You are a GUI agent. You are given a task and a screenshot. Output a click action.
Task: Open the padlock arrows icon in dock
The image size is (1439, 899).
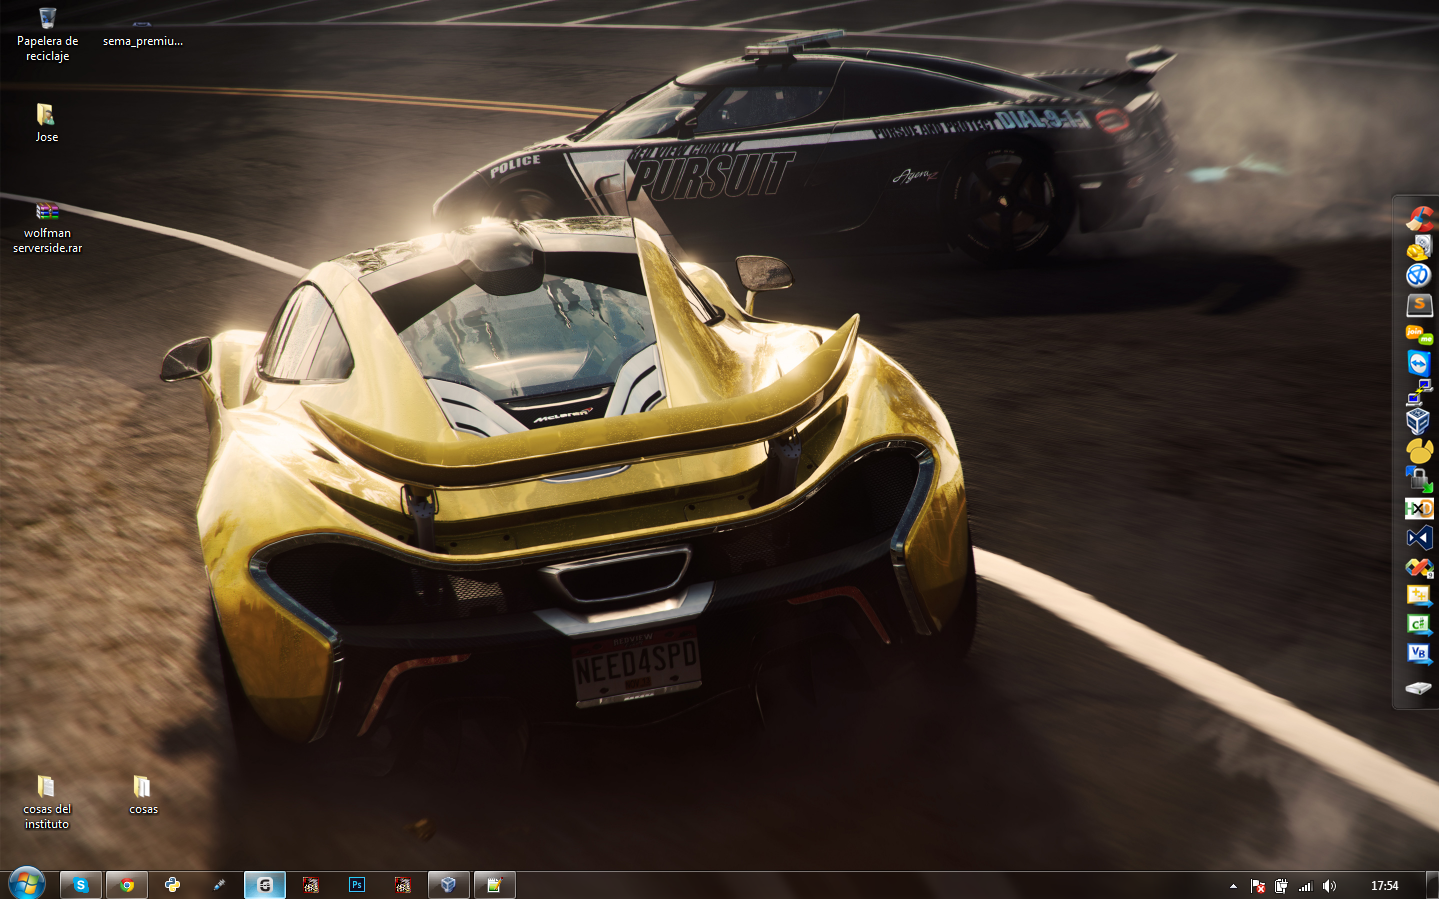tap(1419, 479)
